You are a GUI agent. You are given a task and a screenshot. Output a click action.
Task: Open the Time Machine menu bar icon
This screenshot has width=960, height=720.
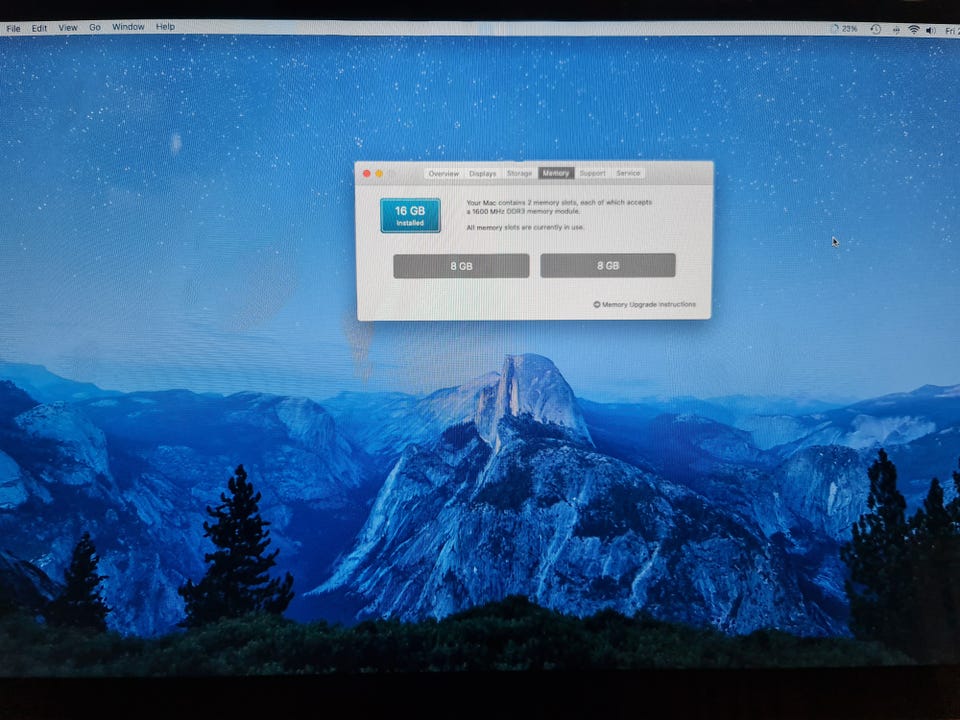pyautogui.click(x=876, y=29)
